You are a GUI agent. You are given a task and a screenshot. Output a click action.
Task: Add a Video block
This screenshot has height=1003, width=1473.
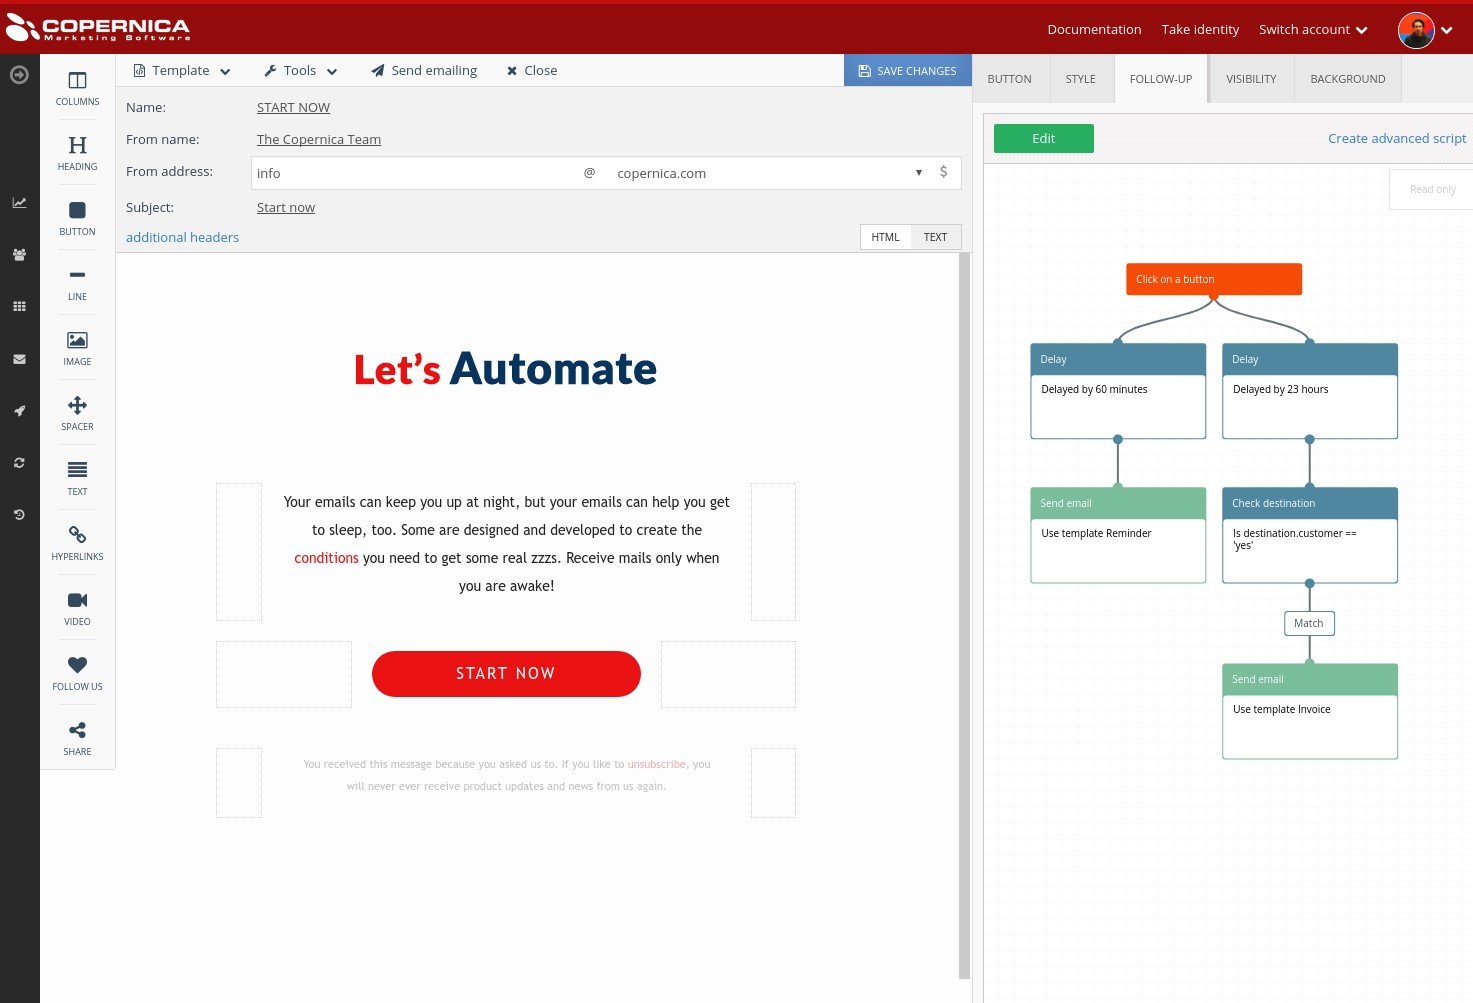tap(77, 608)
